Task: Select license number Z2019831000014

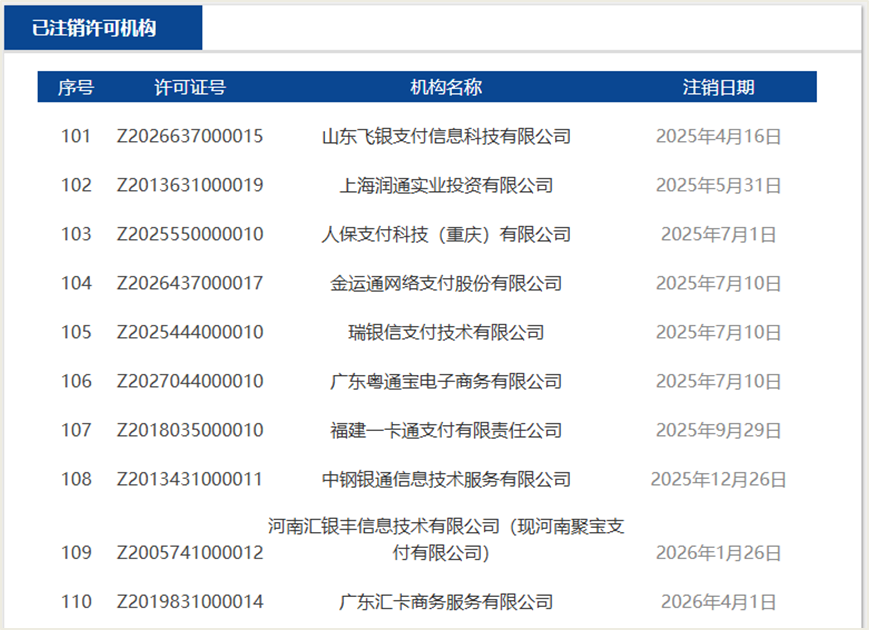Action: pyautogui.click(x=190, y=602)
